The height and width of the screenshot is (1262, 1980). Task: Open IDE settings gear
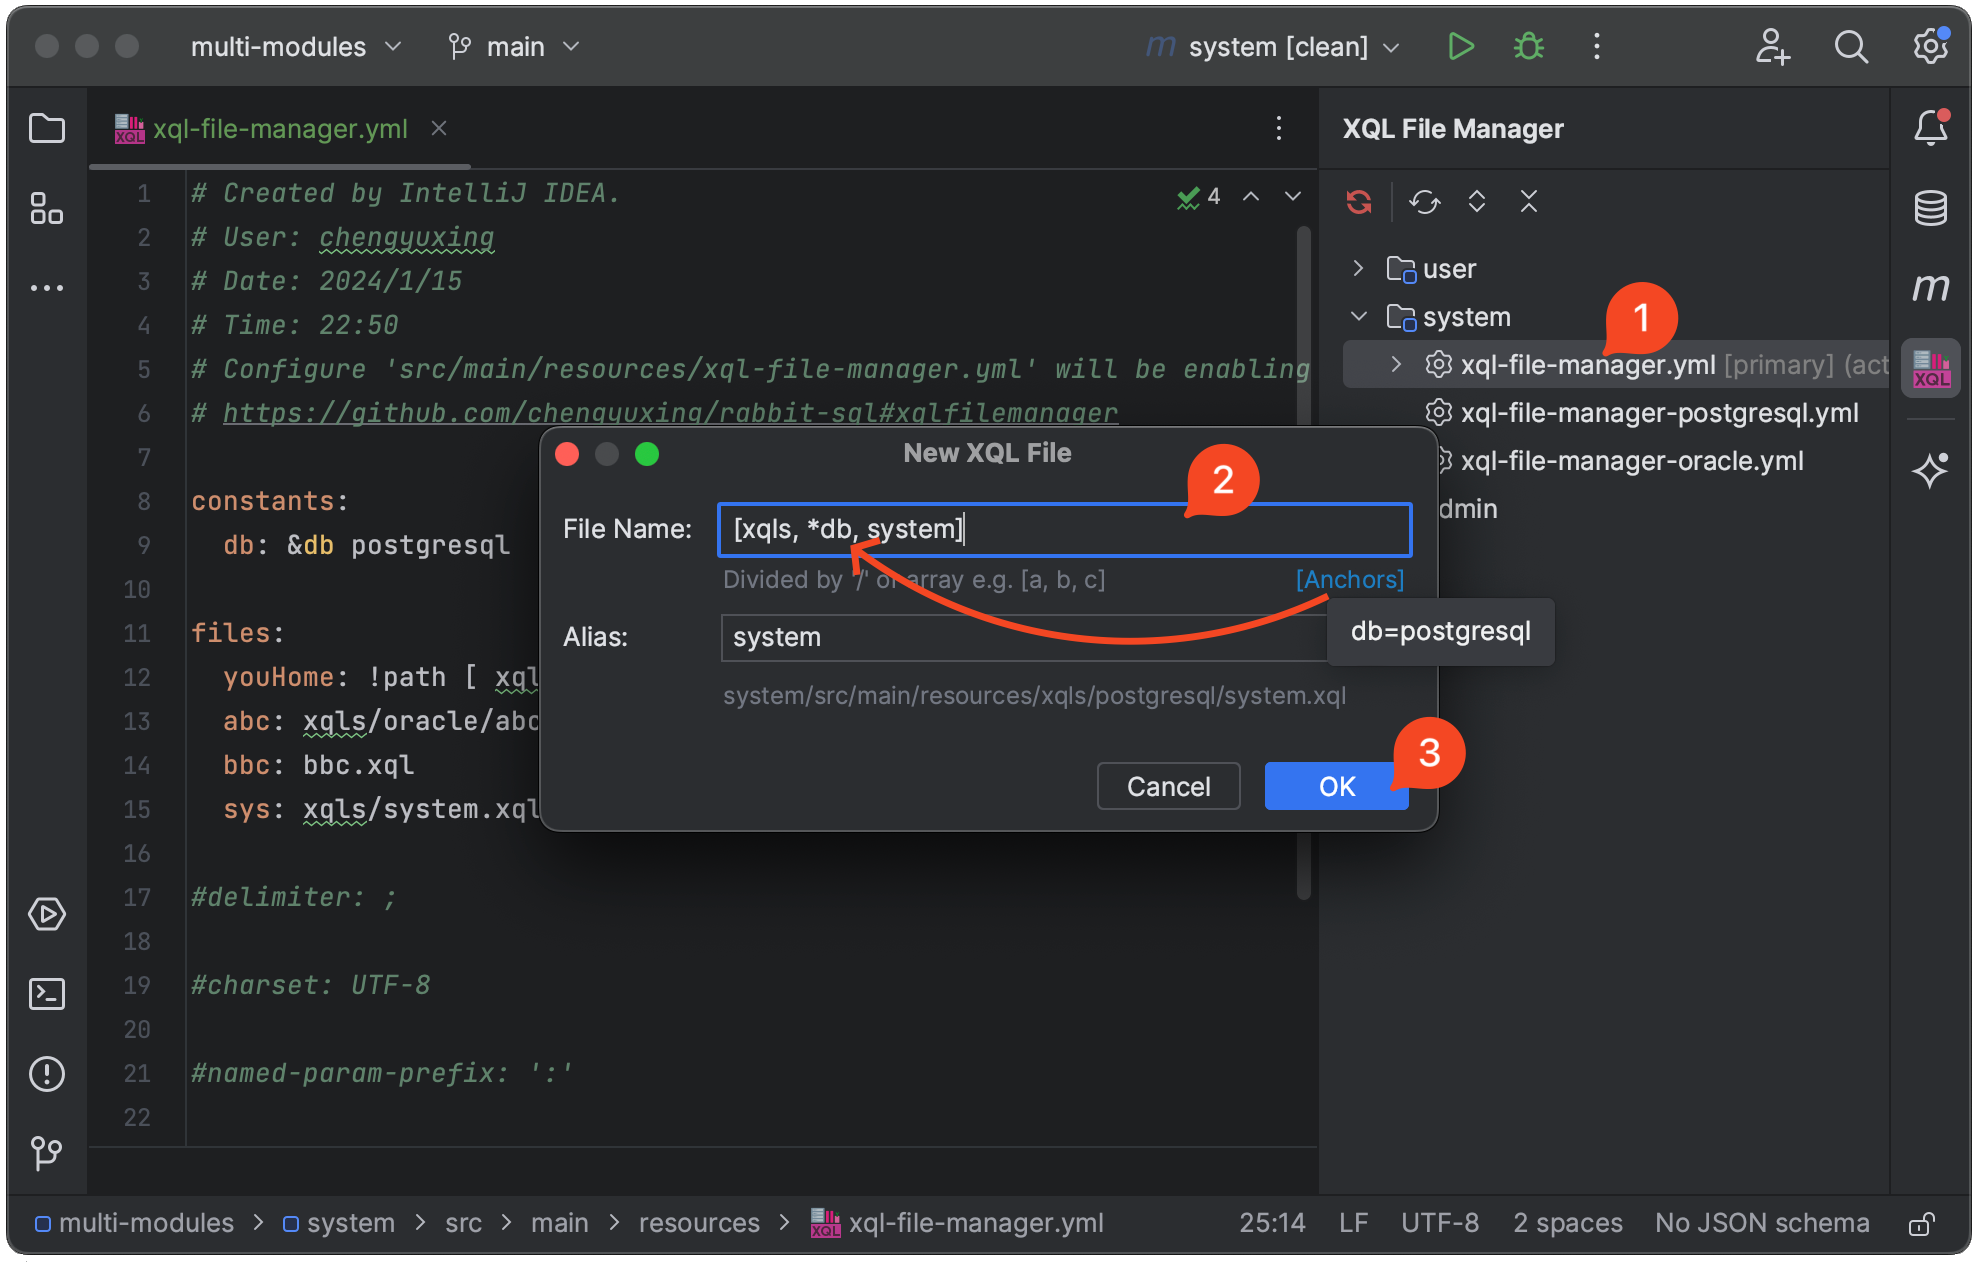coord(1931,46)
